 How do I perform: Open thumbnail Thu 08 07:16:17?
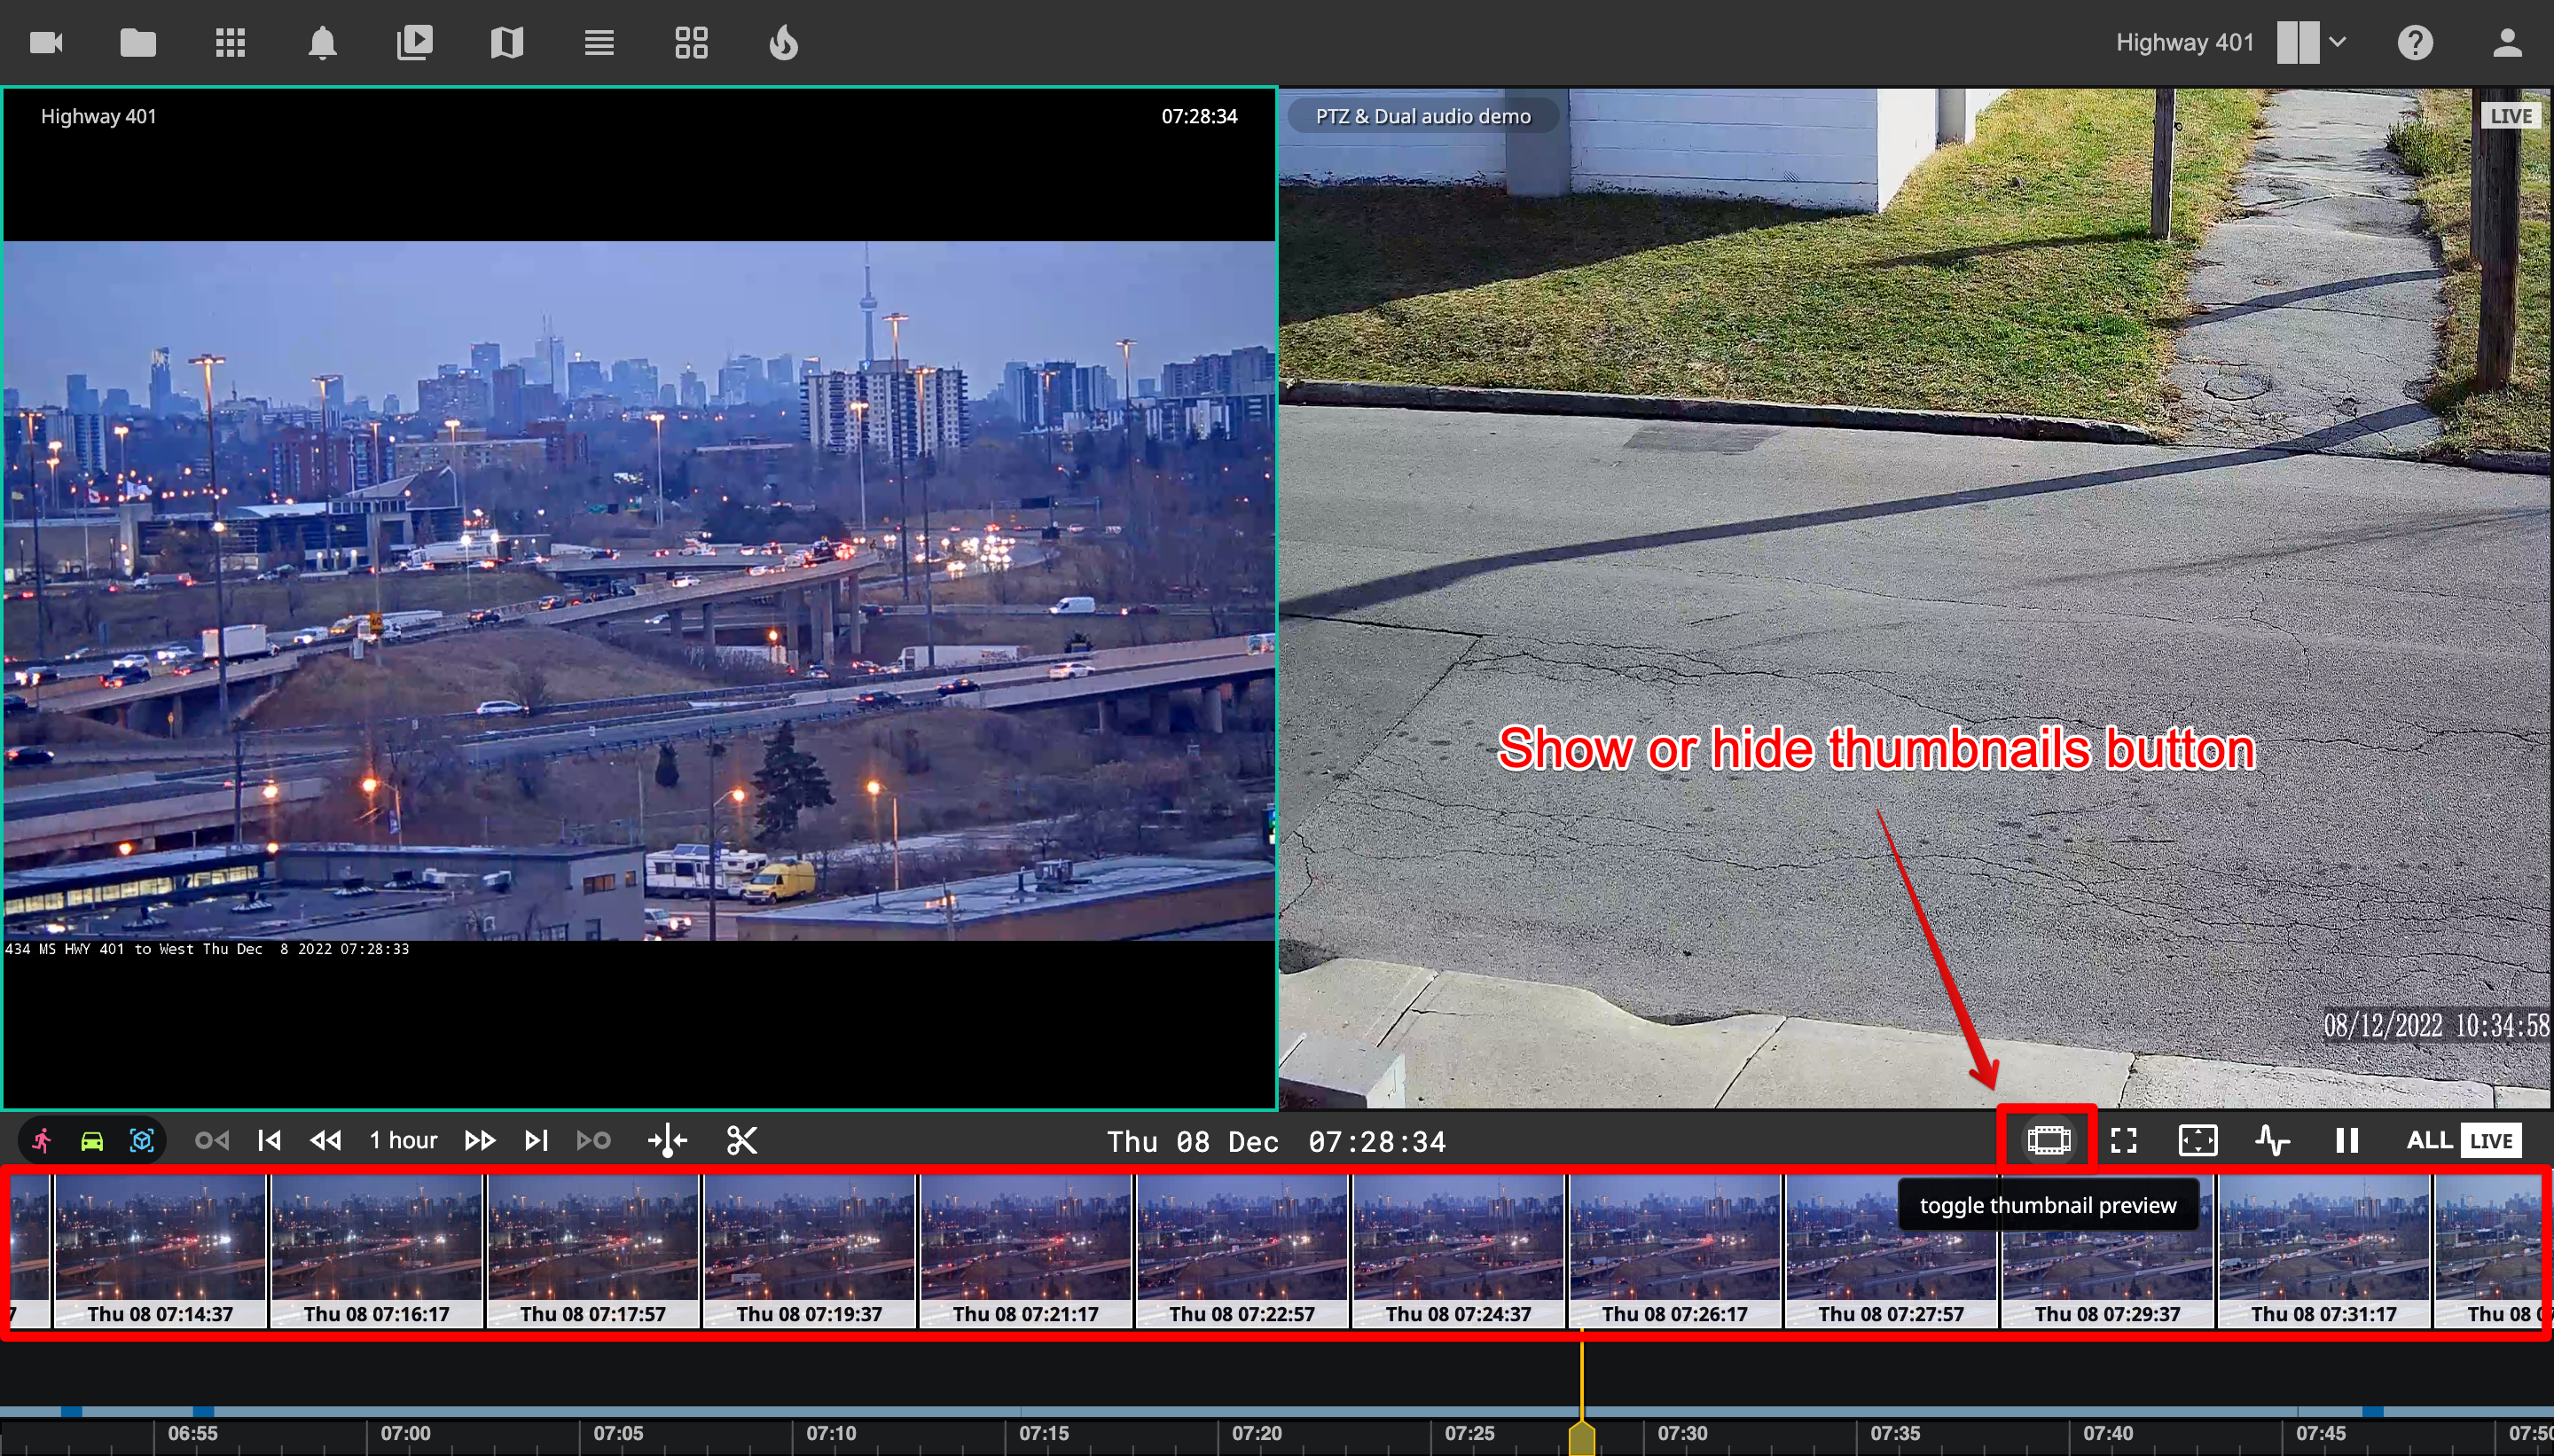tap(376, 1251)
